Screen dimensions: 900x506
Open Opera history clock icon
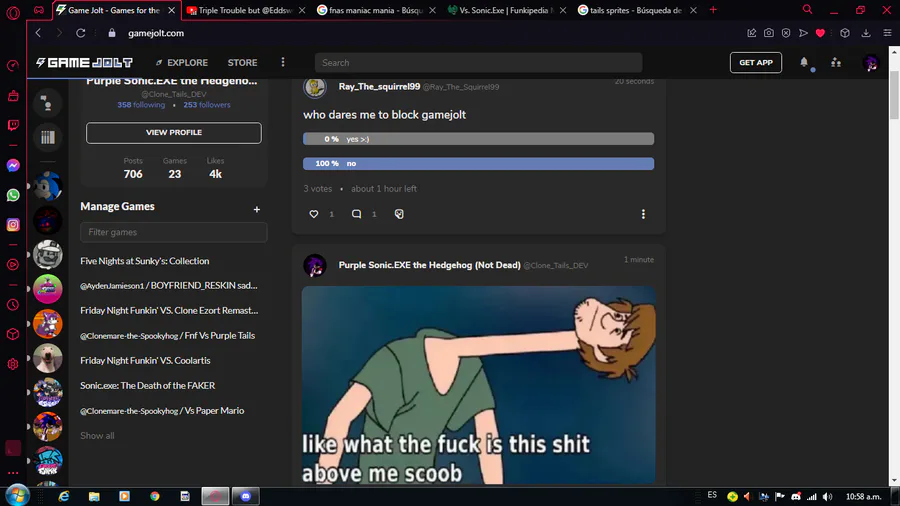(x=13, y=305)
